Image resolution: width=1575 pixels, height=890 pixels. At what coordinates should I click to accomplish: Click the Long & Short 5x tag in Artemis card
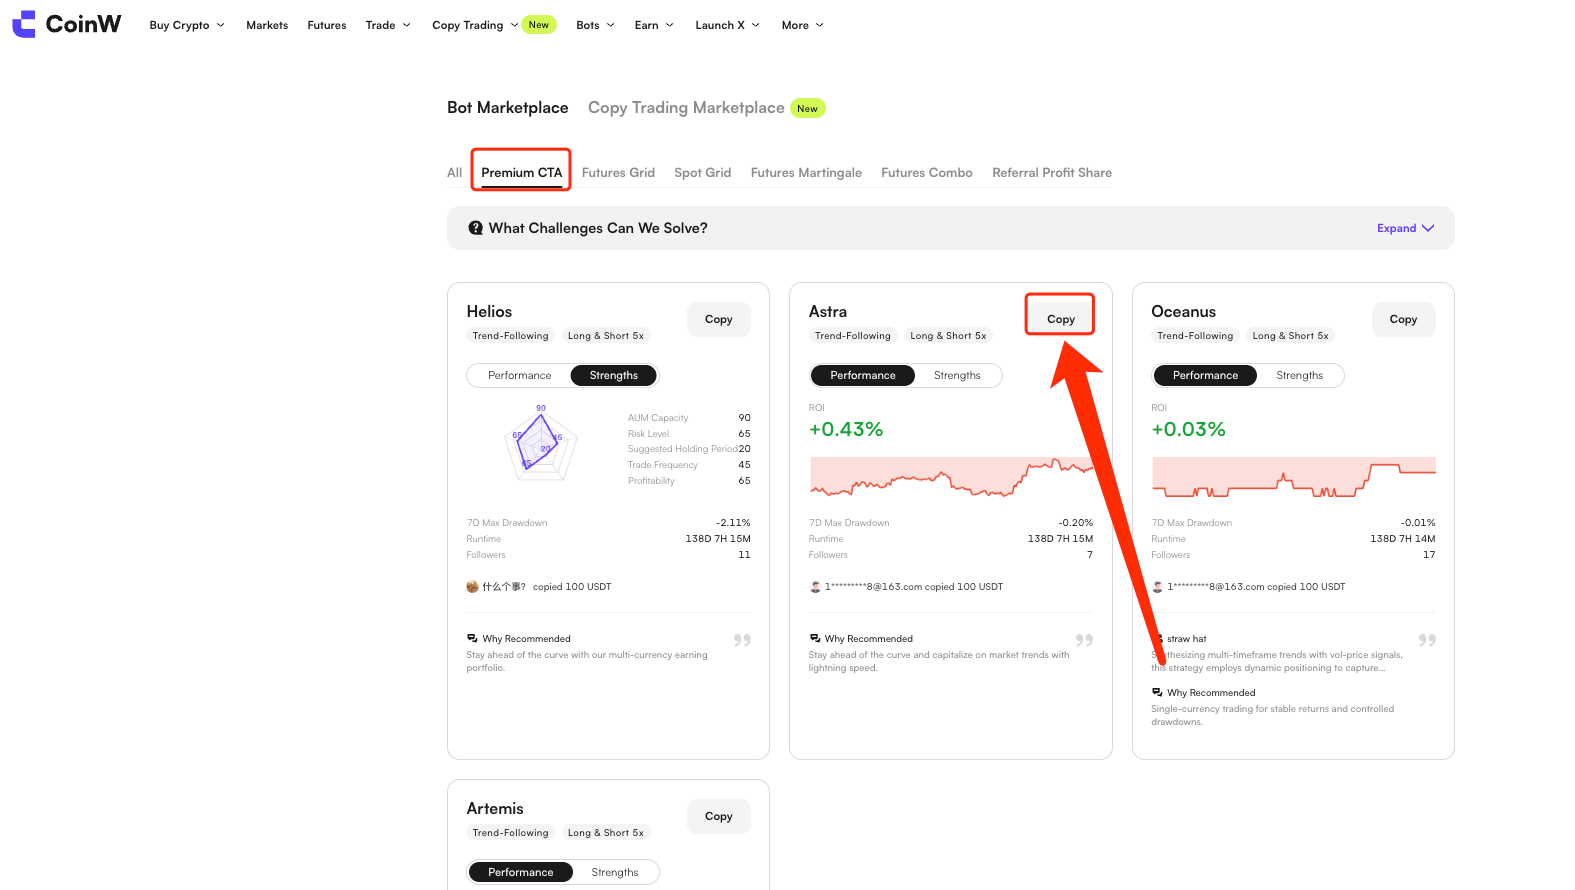coord(606,833)
